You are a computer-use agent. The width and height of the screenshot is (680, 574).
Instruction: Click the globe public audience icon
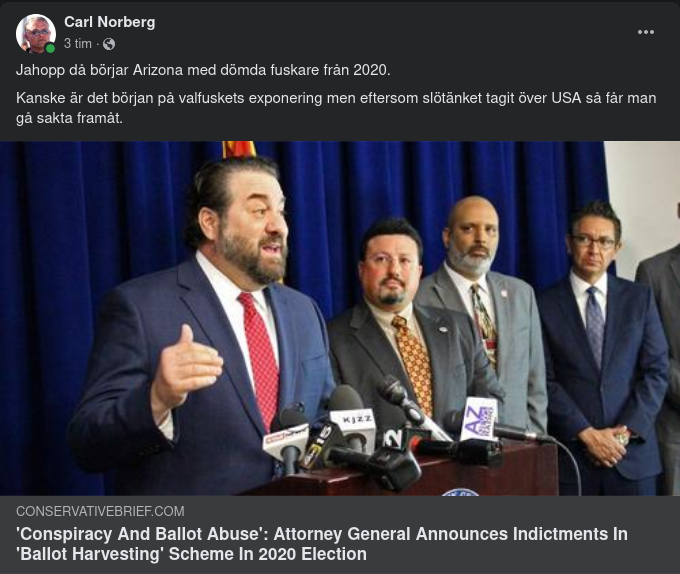(109, 44)
